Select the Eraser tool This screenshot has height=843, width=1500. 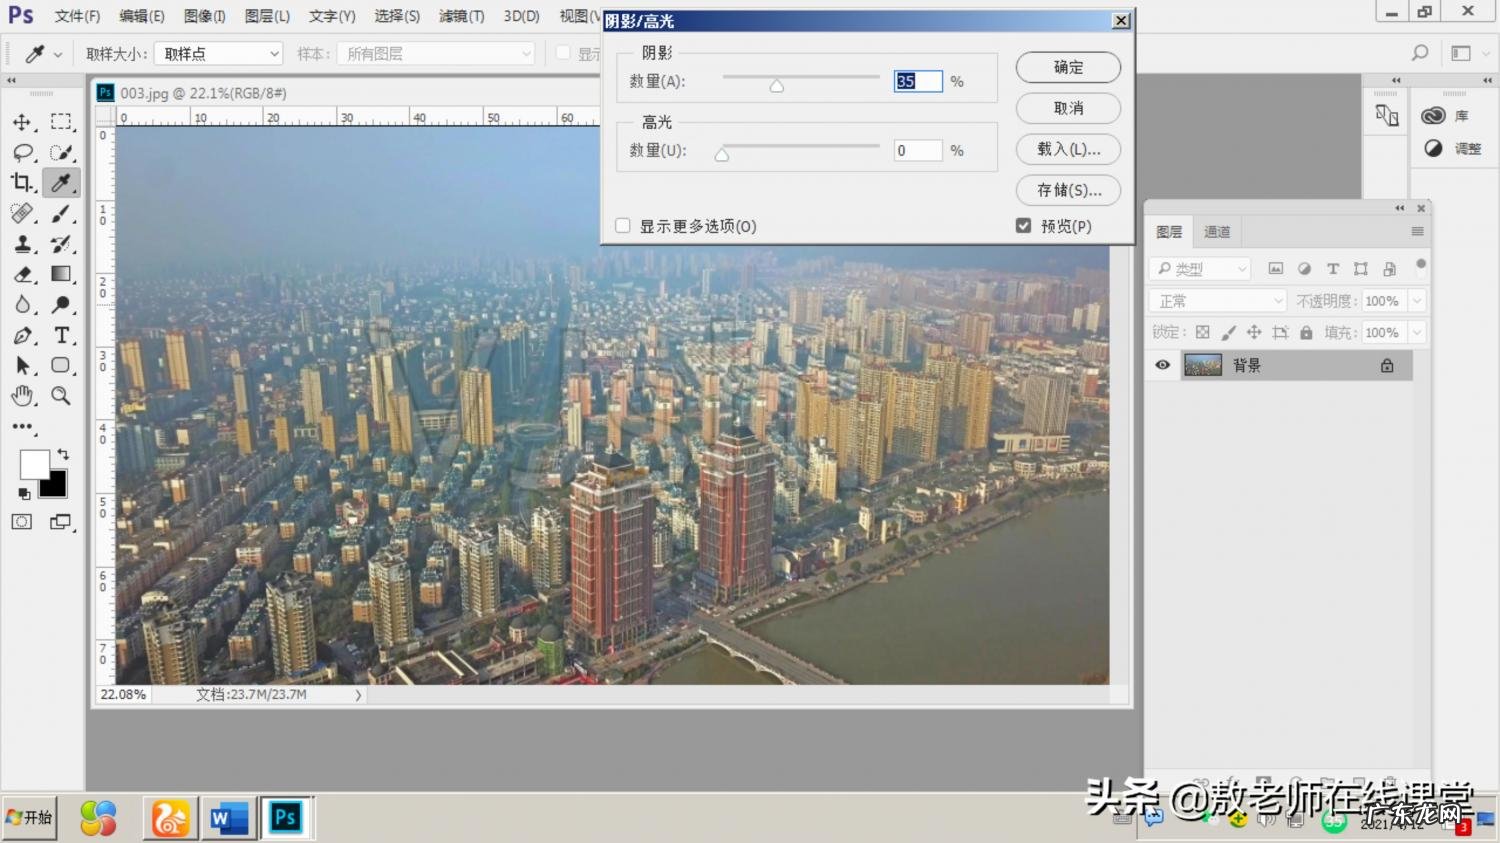[x=22, y=274]
